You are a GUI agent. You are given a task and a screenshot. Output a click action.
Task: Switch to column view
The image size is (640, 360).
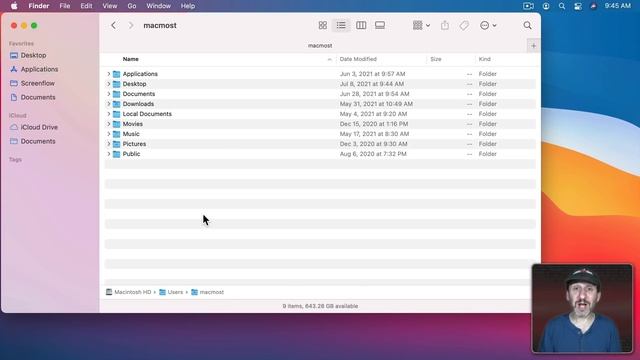pos(361,25)
